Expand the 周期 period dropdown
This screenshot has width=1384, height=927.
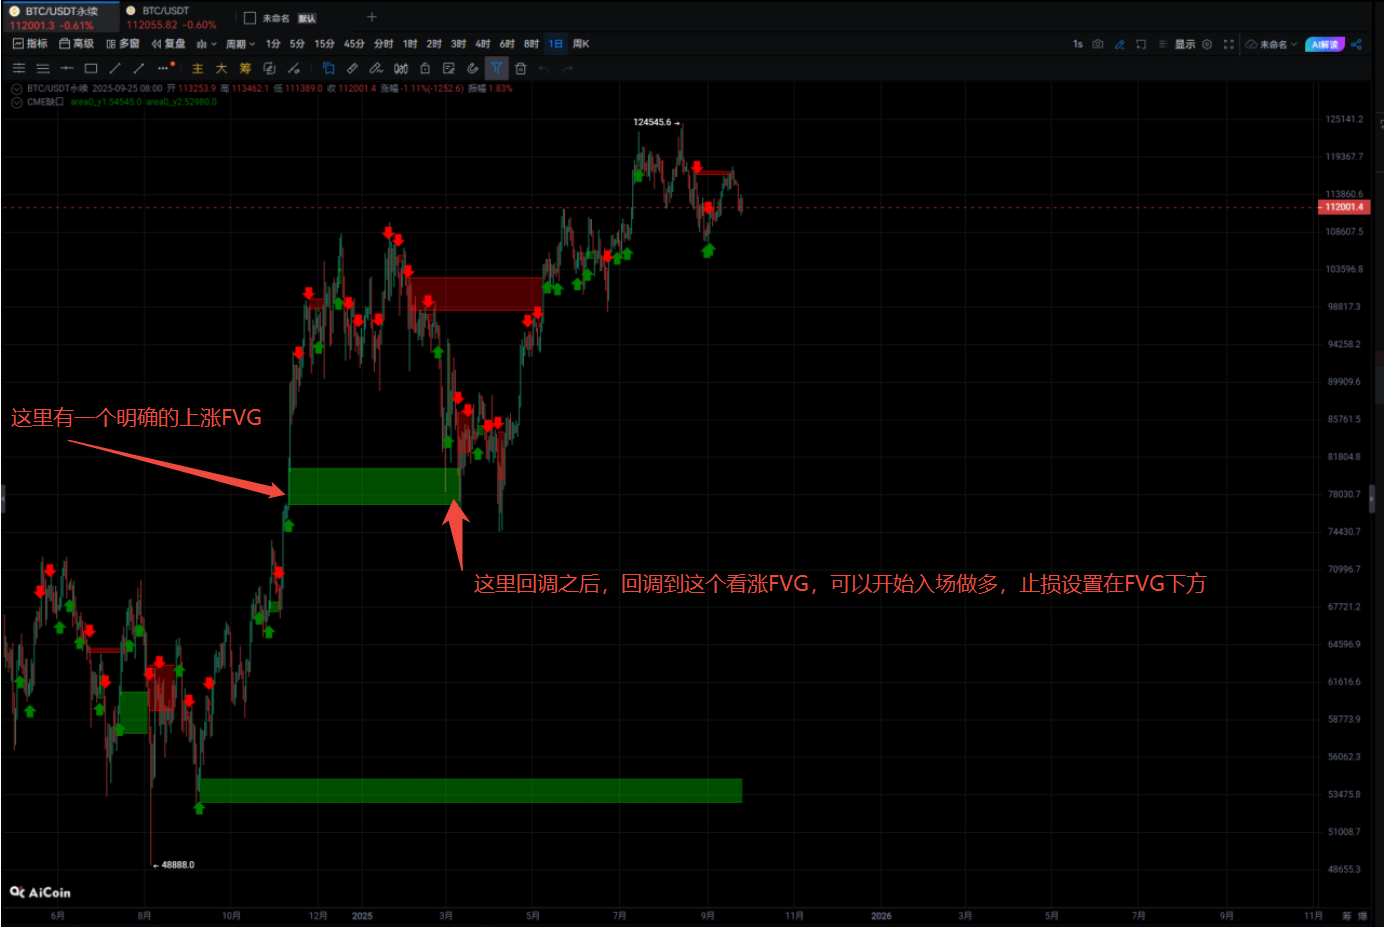coord(240,44)
